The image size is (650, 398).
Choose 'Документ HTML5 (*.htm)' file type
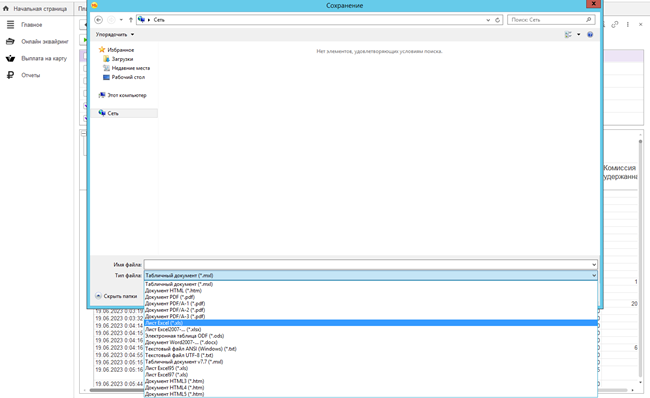click(371, 394)
